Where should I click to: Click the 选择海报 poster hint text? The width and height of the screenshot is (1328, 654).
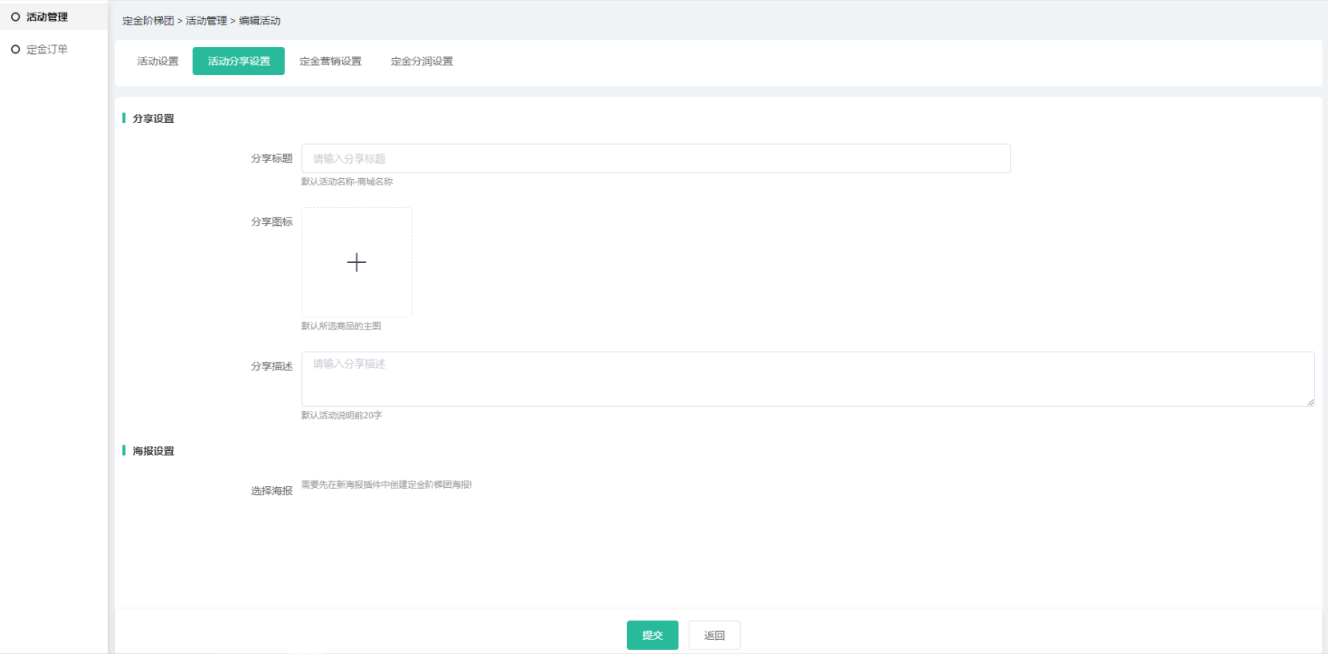click(x=386, y=485)
